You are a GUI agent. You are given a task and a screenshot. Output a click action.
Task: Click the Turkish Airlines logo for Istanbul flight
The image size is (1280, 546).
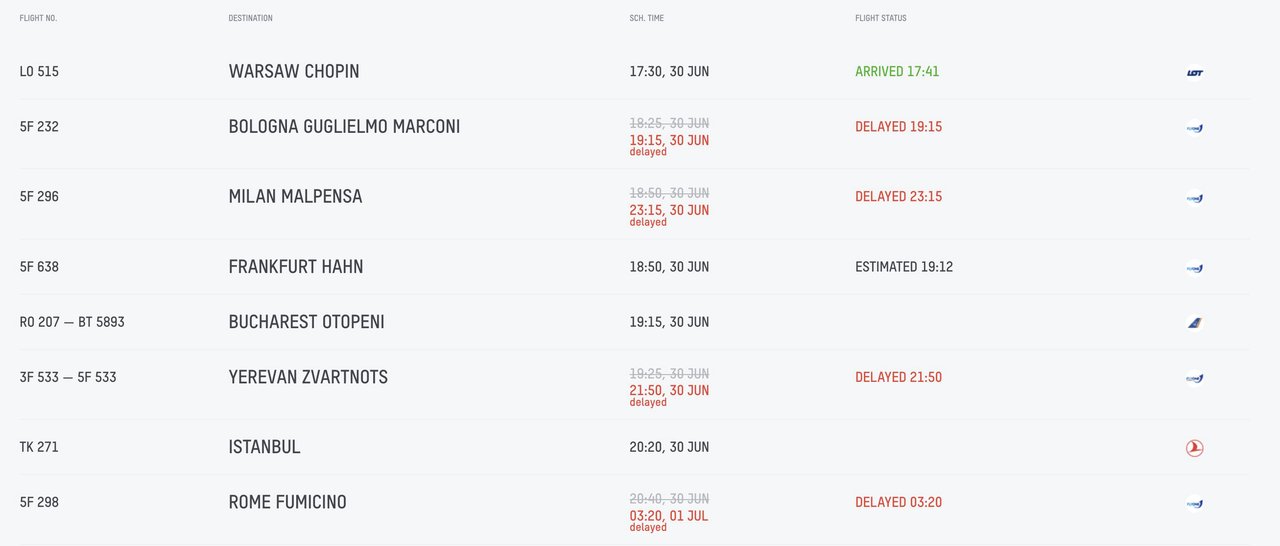tap(1194, 447)
